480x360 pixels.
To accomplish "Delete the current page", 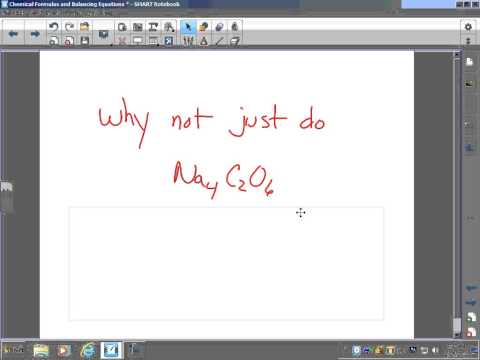I will tap(69, 41).
